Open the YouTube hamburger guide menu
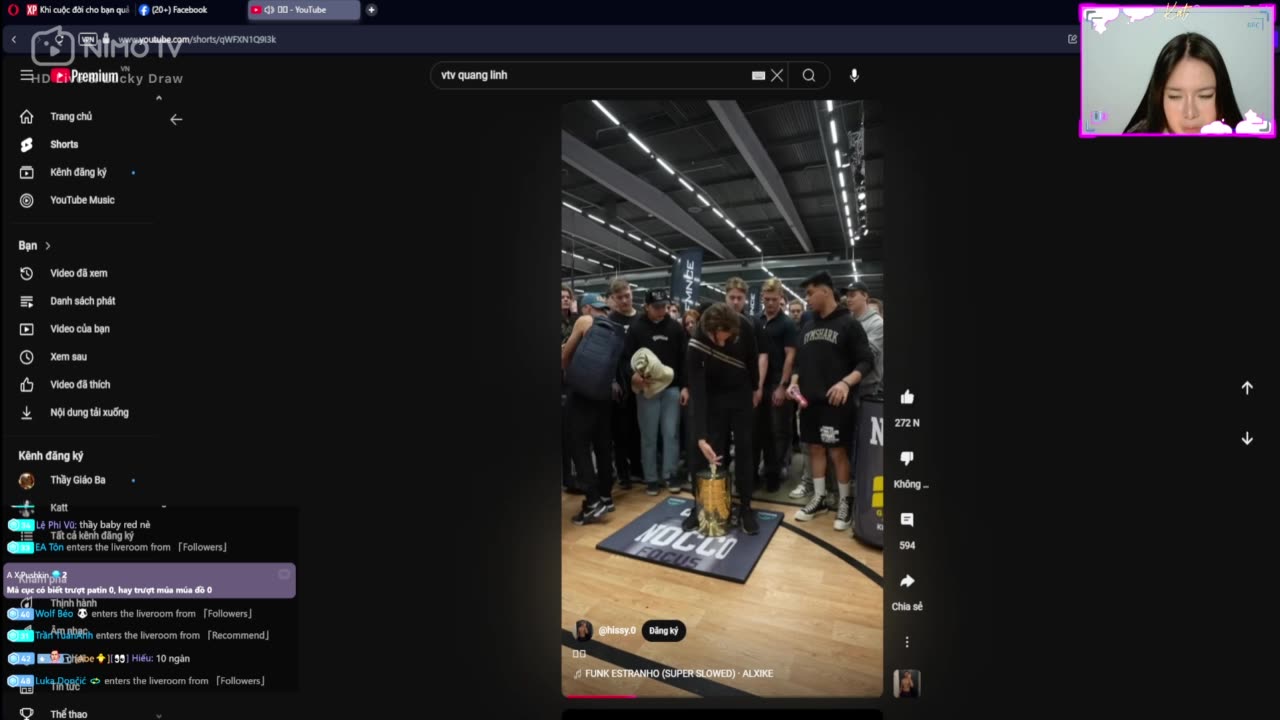 pyautogui.click(x=26, y=75)
